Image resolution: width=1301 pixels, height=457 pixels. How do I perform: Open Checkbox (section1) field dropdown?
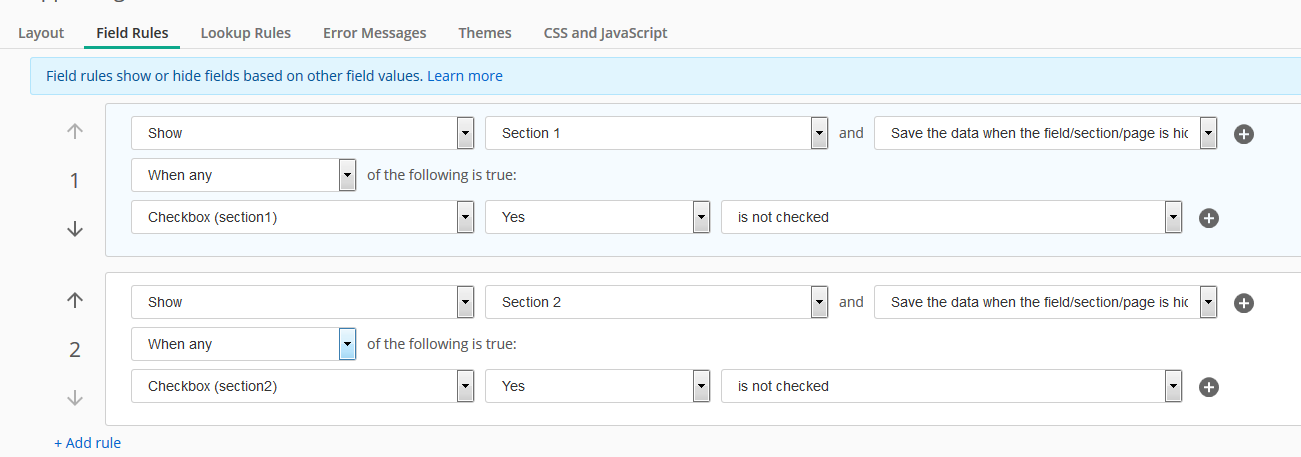click(x=302, y=217)
